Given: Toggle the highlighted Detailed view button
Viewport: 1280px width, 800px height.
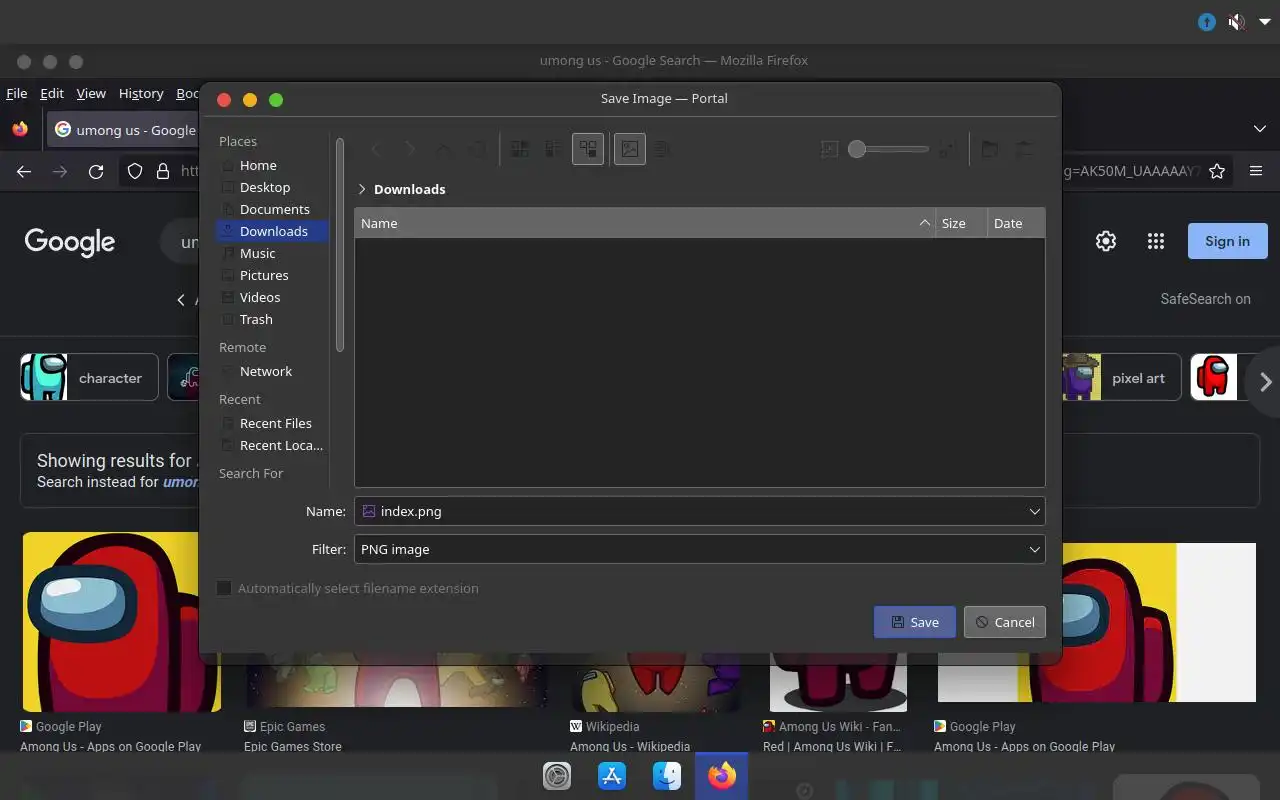Looking at the screenshot, I should tap(588, 149).
